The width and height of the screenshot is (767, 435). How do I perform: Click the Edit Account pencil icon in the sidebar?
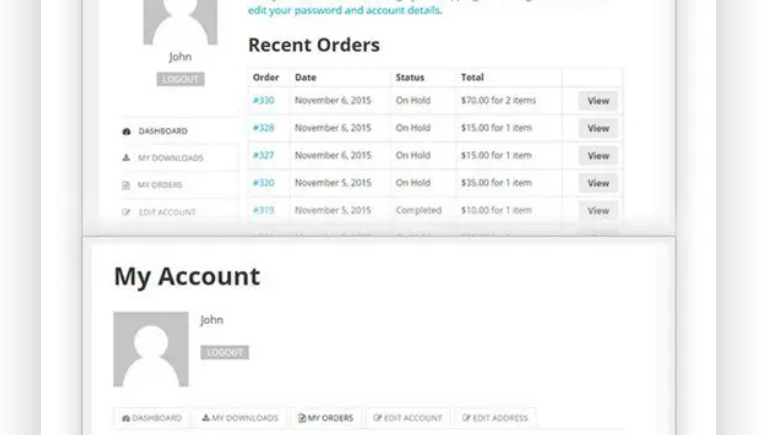click(x=127, y=212)
